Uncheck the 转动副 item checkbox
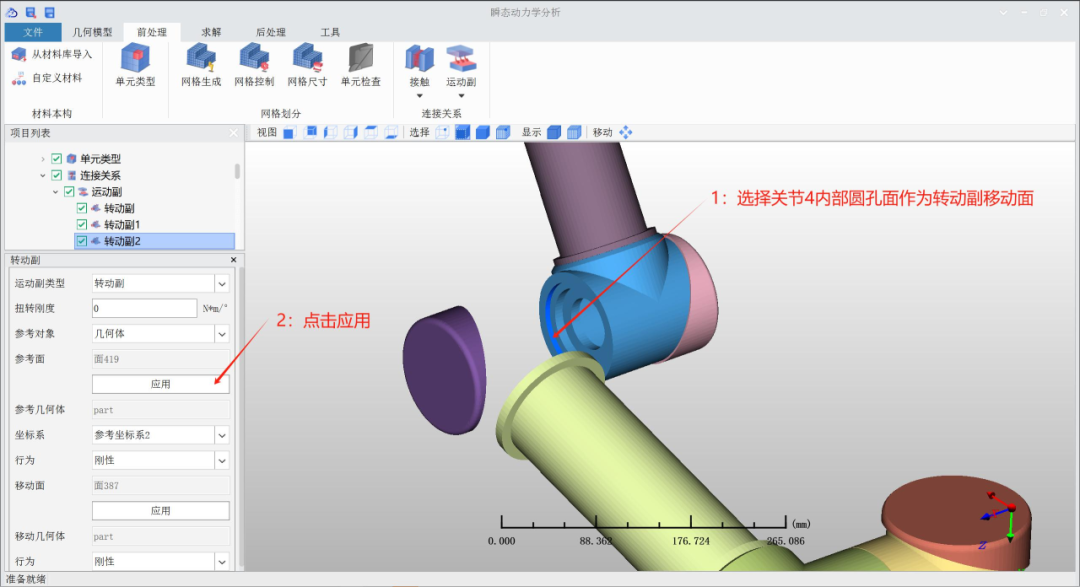The width and height of the screenshot is (1080, 587). [81, 208]
